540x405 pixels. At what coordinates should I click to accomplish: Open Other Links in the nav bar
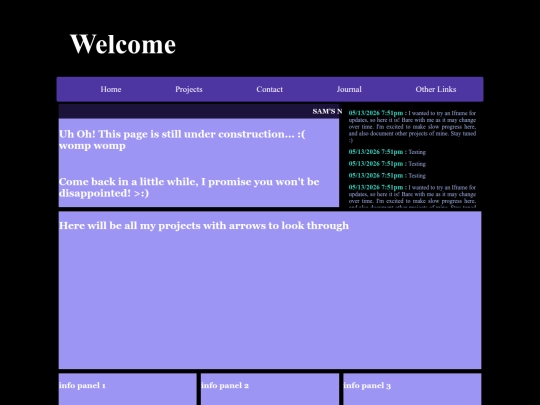coord(436,90)
